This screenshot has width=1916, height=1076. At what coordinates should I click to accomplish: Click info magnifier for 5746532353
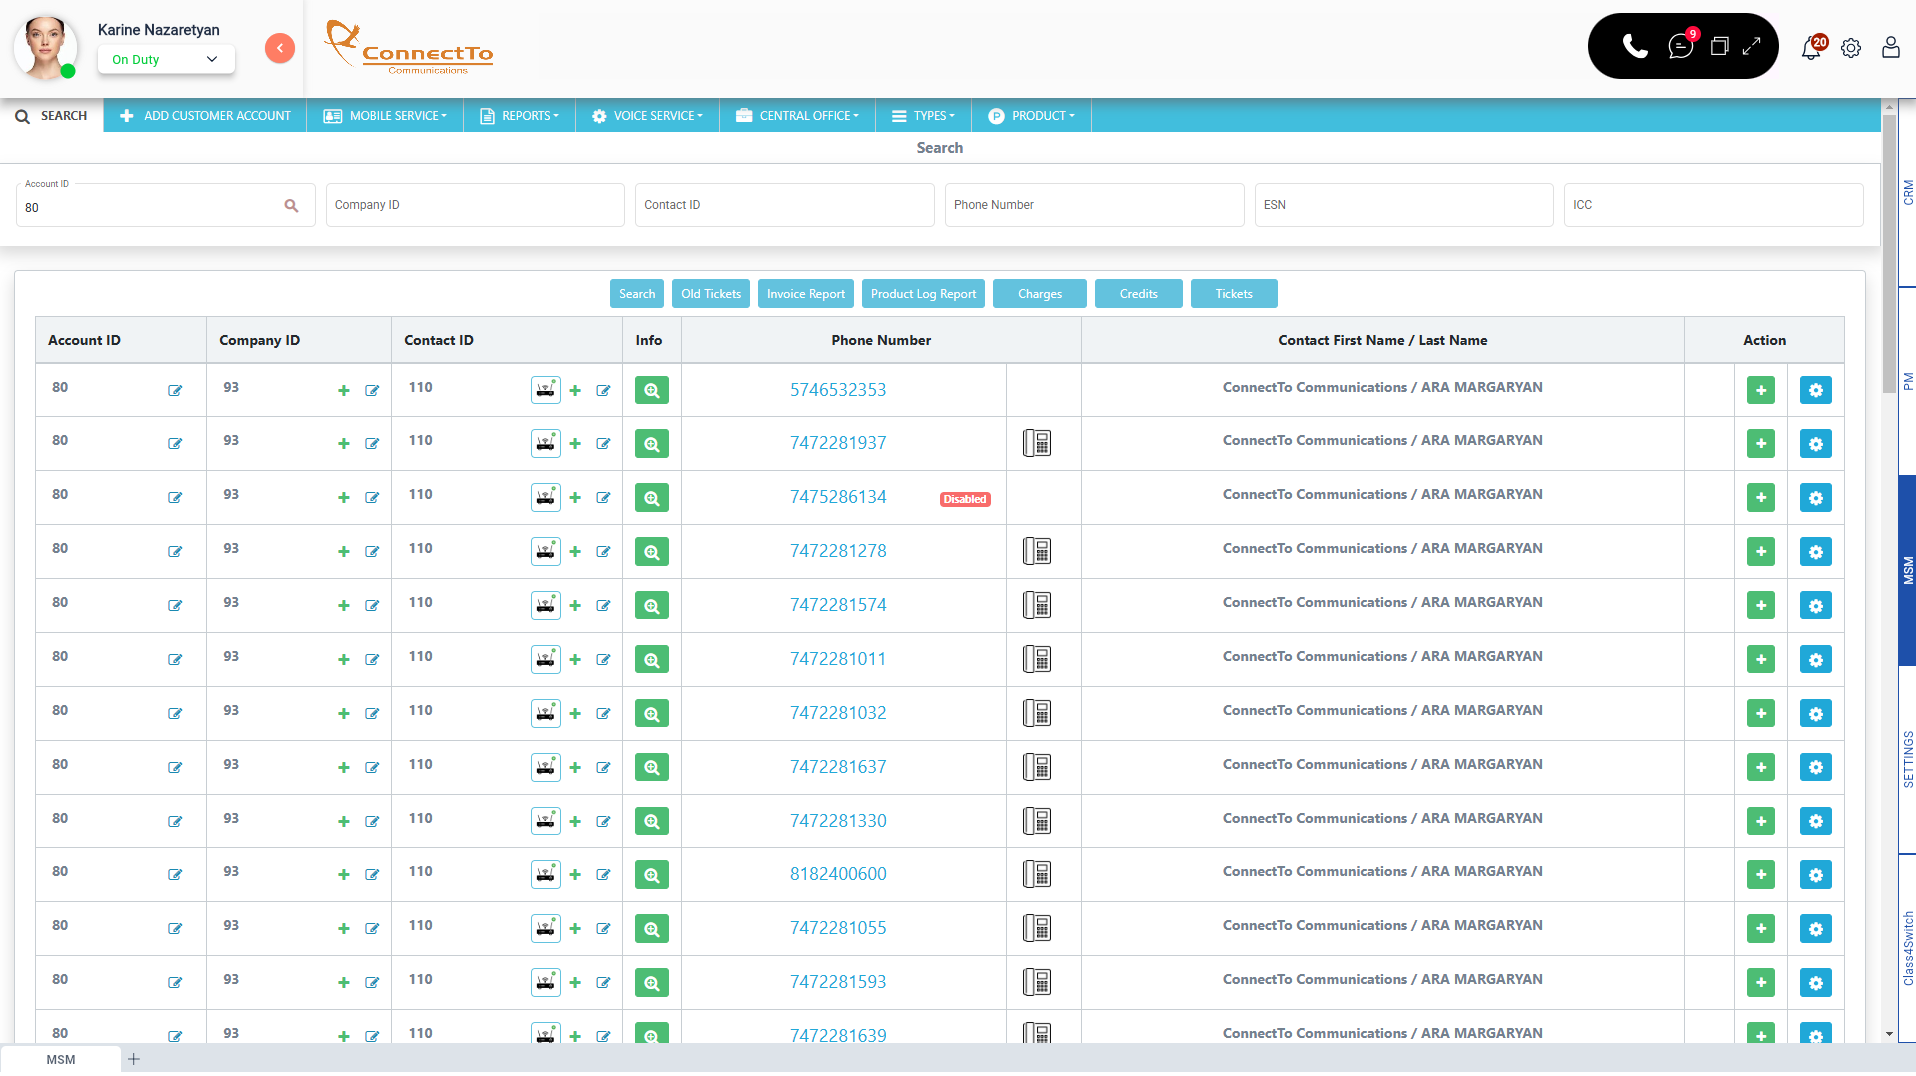(651, 390)
